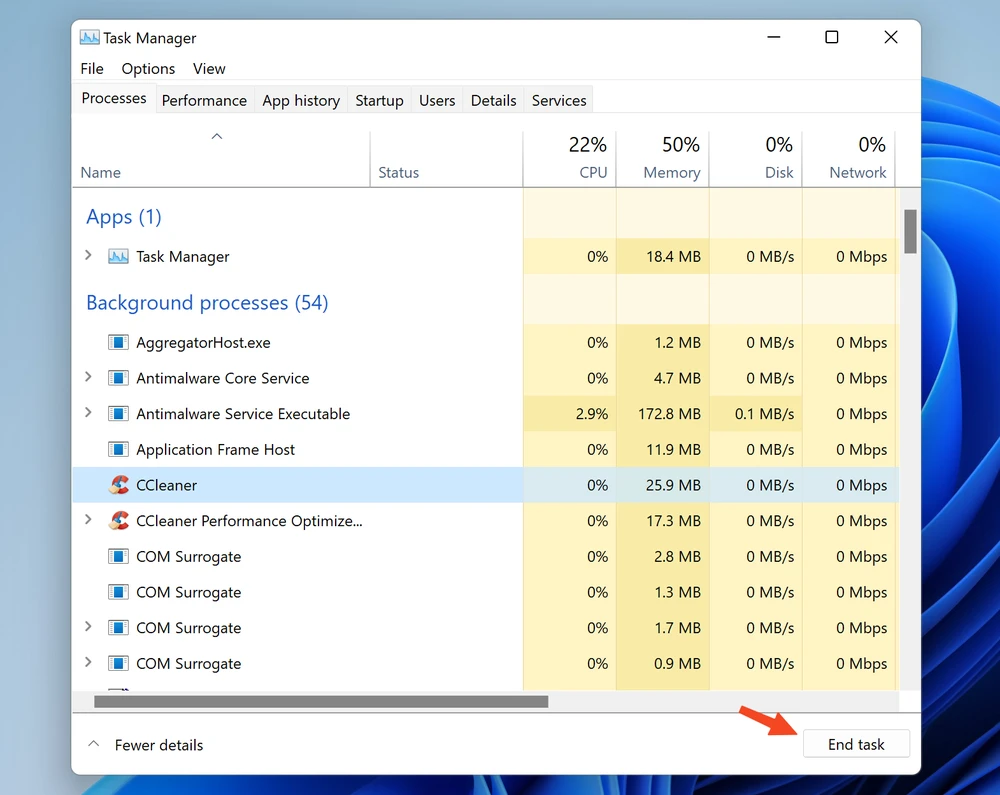Click the Antimalware Service Executable icon
The height and width of the screenshot is (795, 1000).
(x=119, y=414)
